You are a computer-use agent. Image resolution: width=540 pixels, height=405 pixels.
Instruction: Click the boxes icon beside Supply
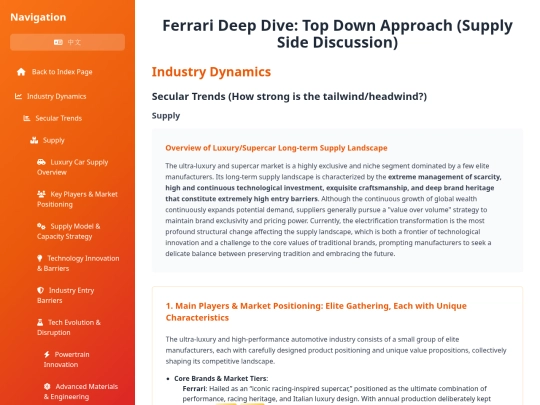(x=34, y=141)
